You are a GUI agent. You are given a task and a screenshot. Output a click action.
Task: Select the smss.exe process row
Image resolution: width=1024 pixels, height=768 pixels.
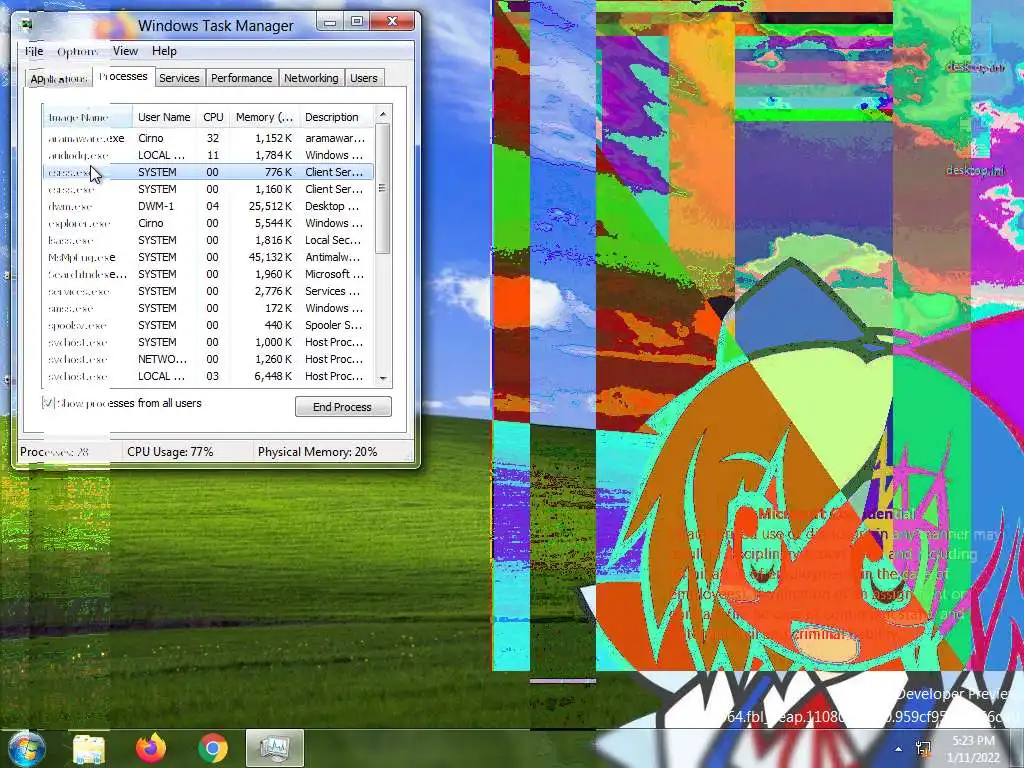coord(209,308)
